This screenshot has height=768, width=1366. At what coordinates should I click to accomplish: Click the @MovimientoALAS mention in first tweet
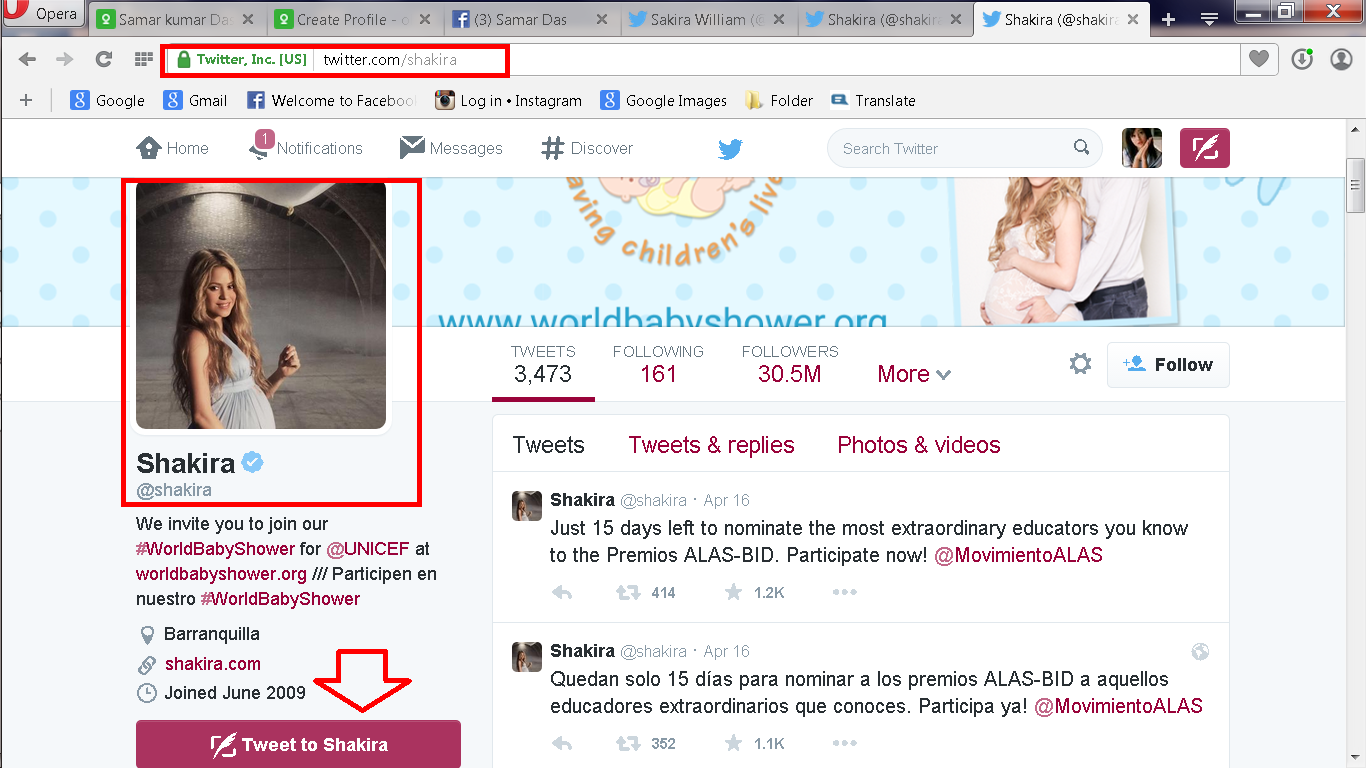pos(1018,555)
